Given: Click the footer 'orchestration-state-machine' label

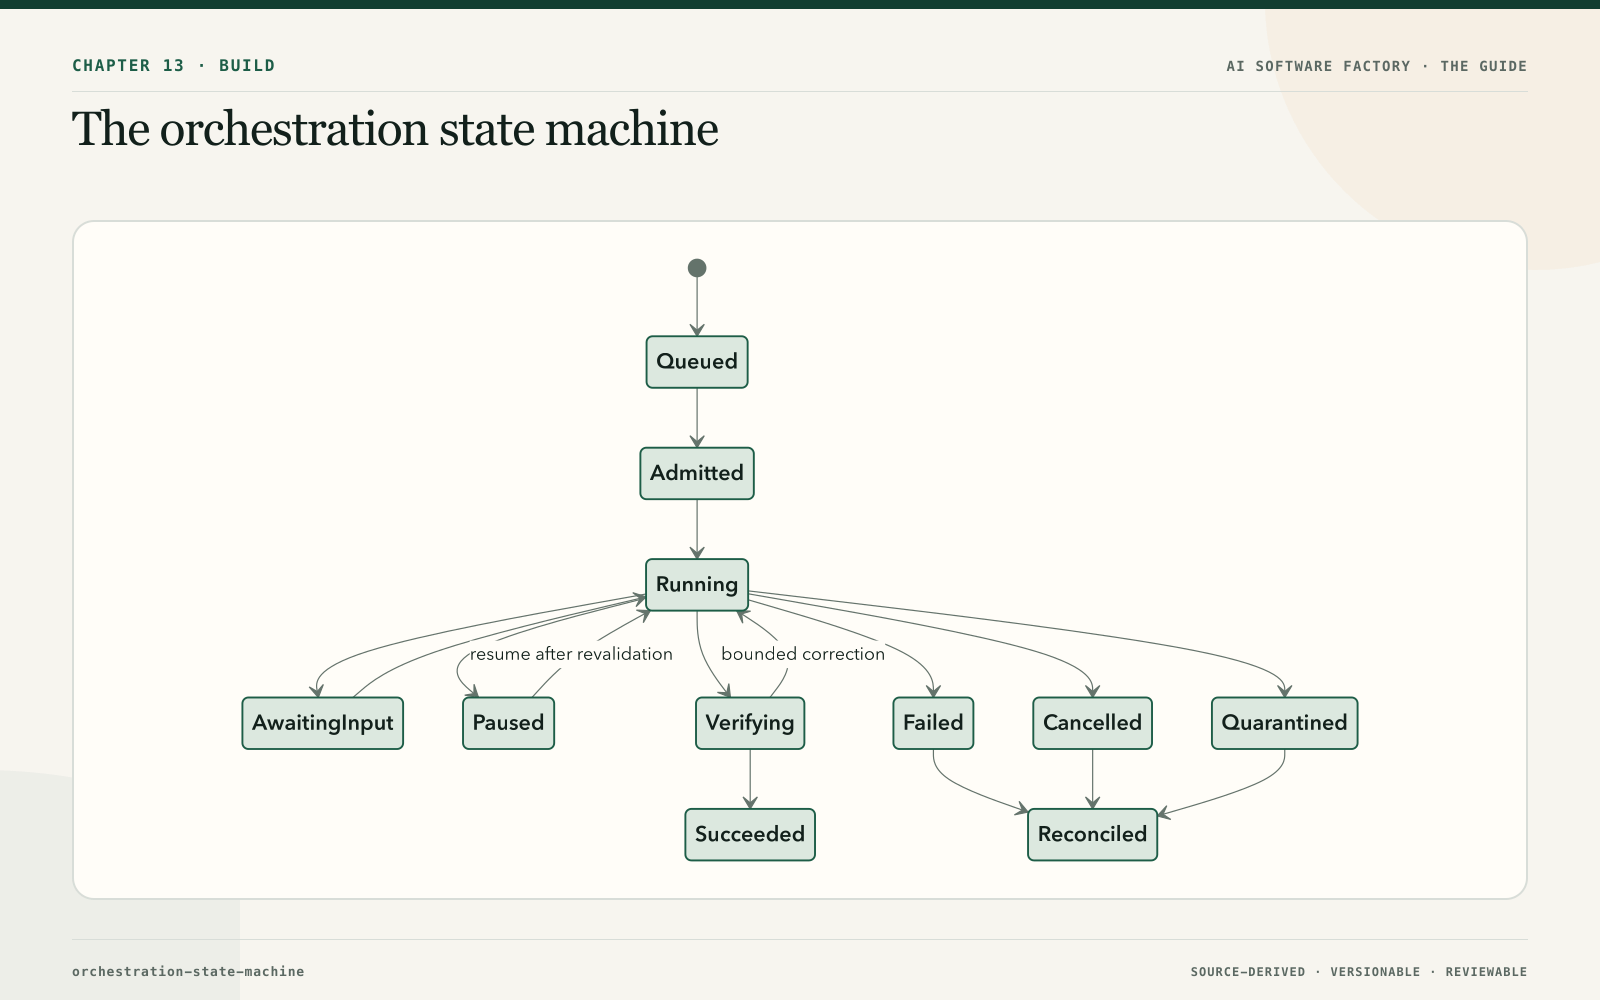Looking at the screenshot, I should (x=188, y=971).
